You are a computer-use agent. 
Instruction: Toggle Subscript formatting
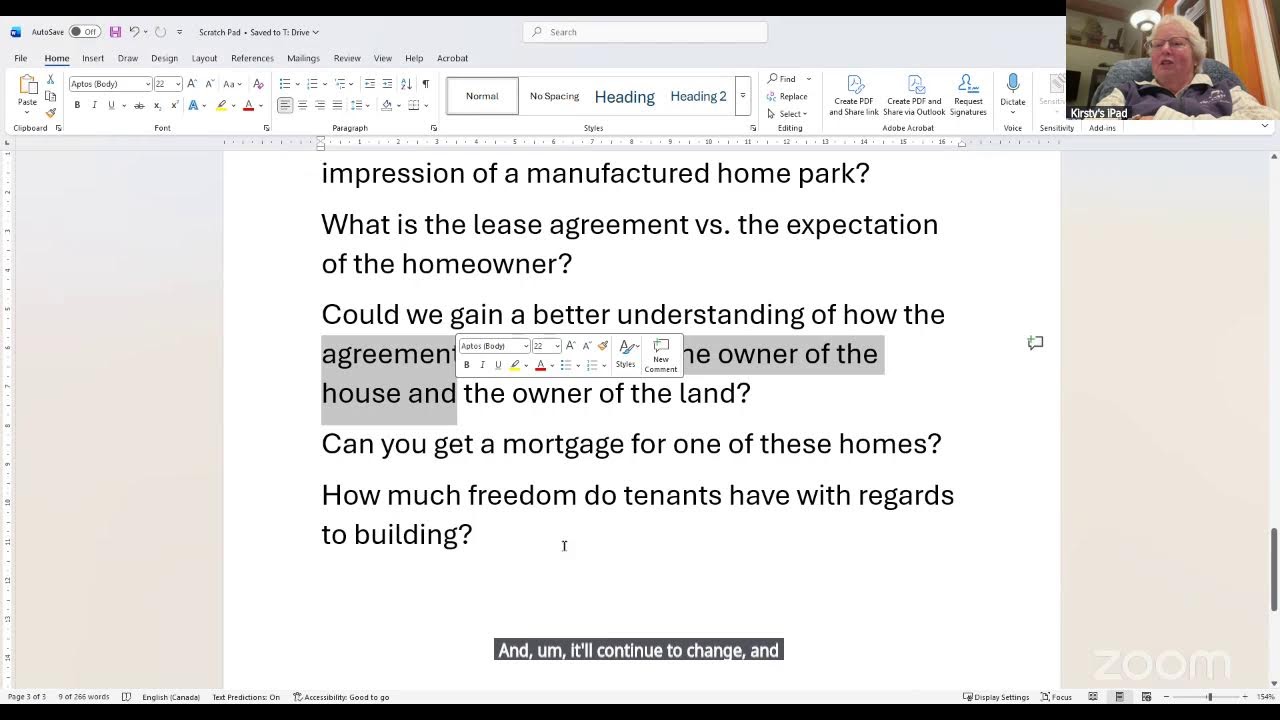158,105
